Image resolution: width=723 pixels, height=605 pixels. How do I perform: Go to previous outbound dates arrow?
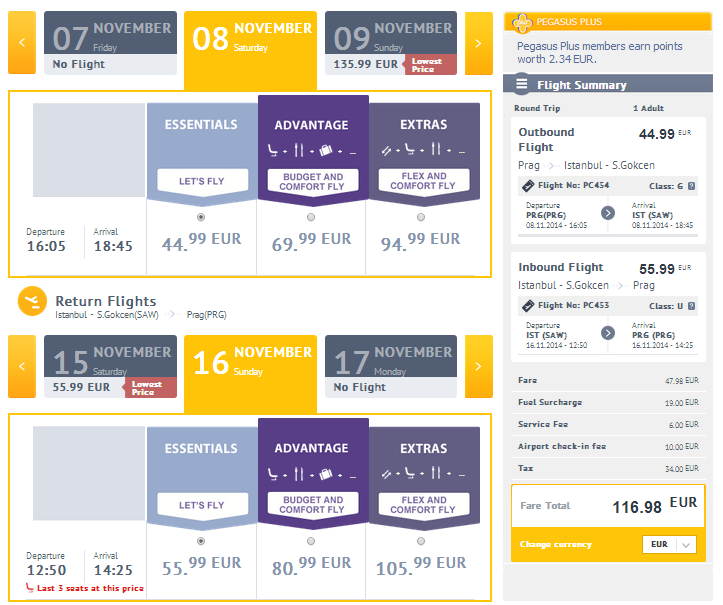click(22, 43)
